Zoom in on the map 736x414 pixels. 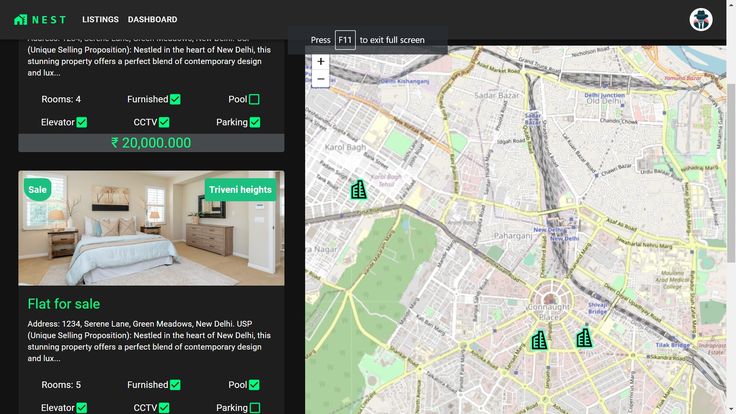pos(321,61)
